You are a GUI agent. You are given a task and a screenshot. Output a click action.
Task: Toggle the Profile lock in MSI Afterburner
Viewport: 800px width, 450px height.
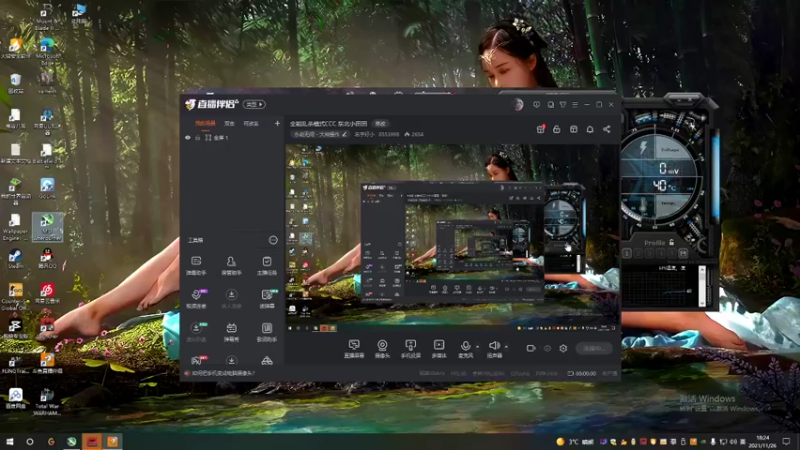click(x=671, y=242)
